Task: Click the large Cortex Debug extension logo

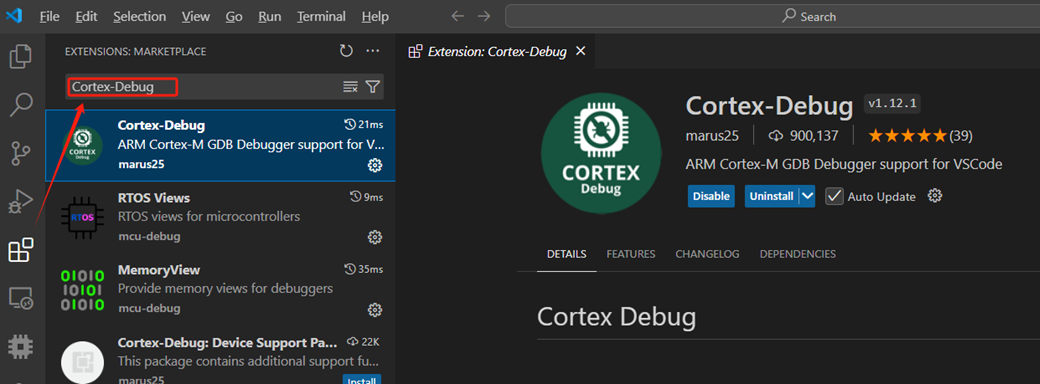Action: click(601, 153)
